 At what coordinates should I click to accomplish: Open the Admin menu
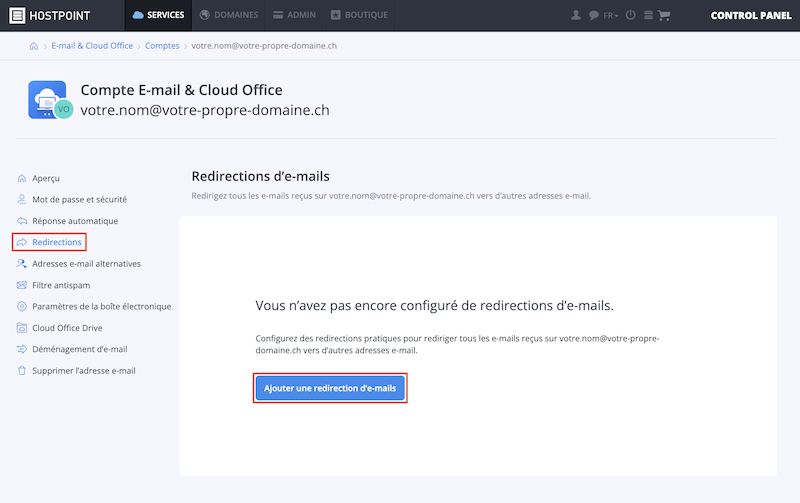[294, 15]
